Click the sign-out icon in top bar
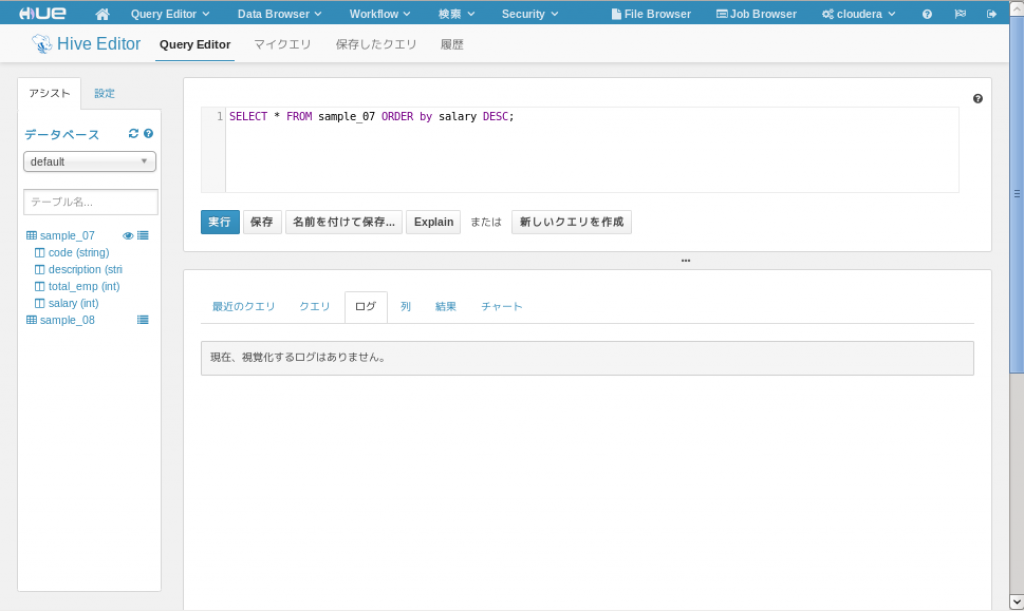 (991, 14)
